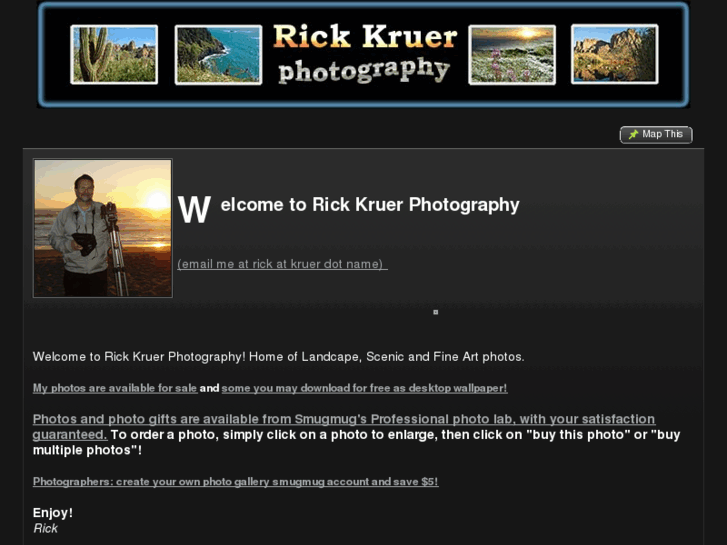Click the email me at rick link
Screen dimensions: 727x545
click(282, 264)
